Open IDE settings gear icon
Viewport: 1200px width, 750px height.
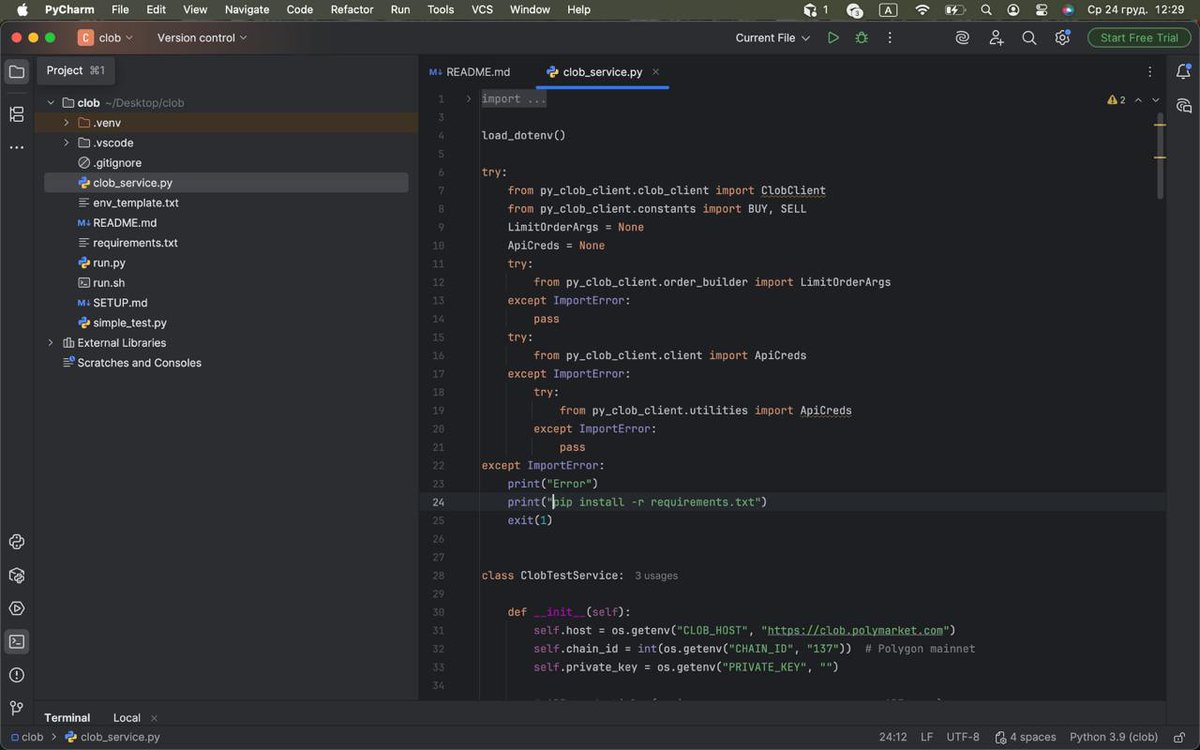[x=1062, y=38]
